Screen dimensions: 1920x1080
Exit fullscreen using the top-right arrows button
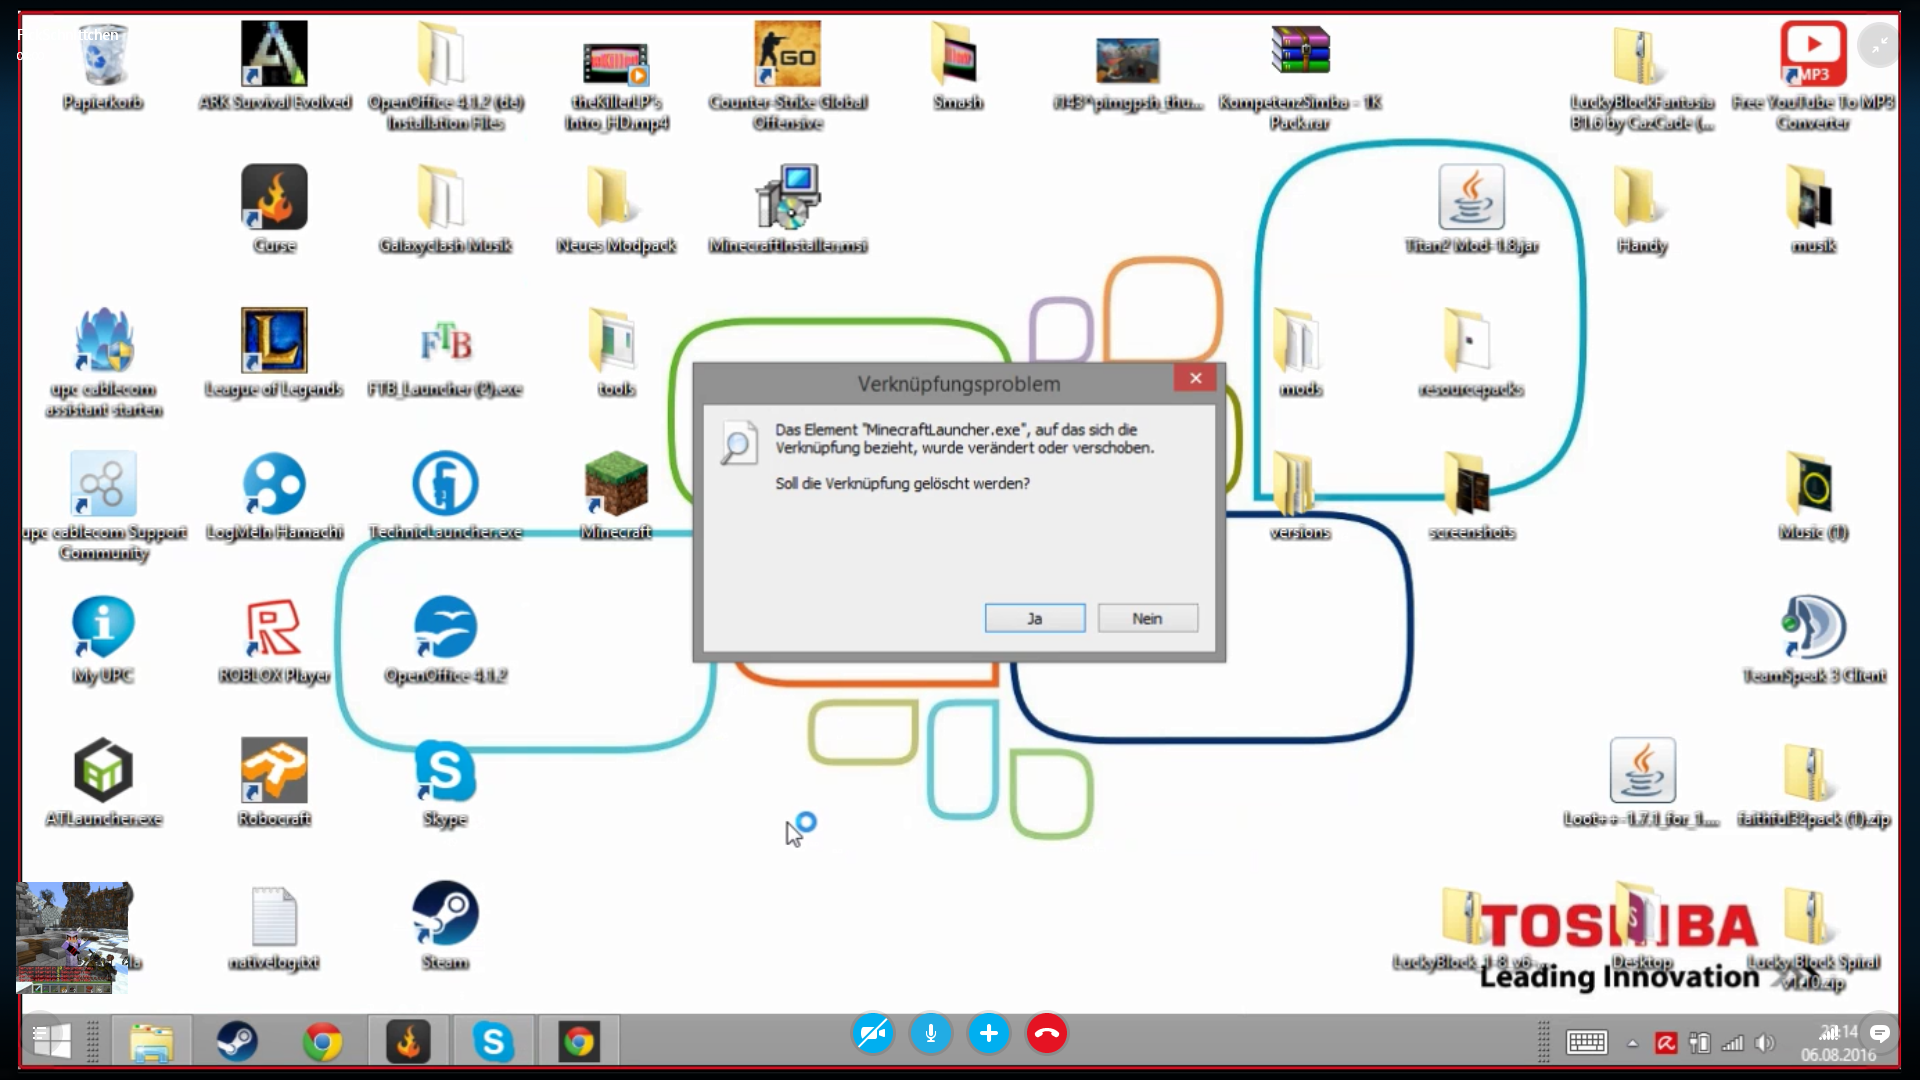tap(1880, 45)
